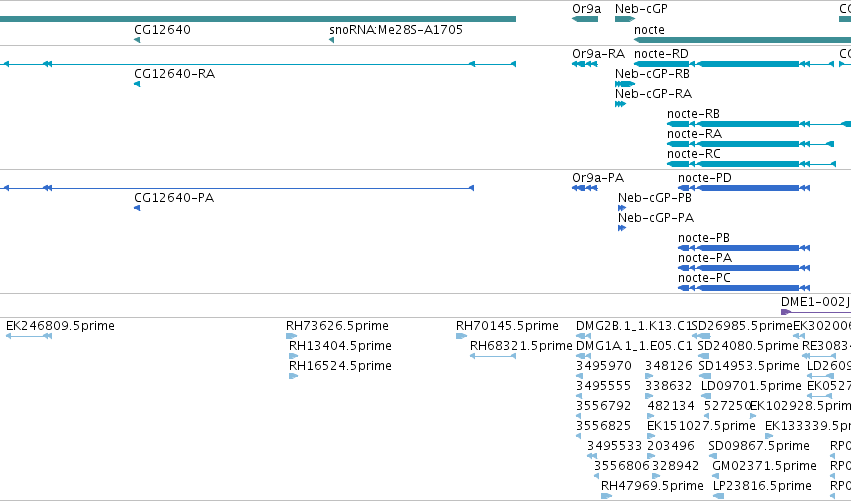Click the LP23816.5prime EST label
The image size is (851, 501).
(762, 486)
